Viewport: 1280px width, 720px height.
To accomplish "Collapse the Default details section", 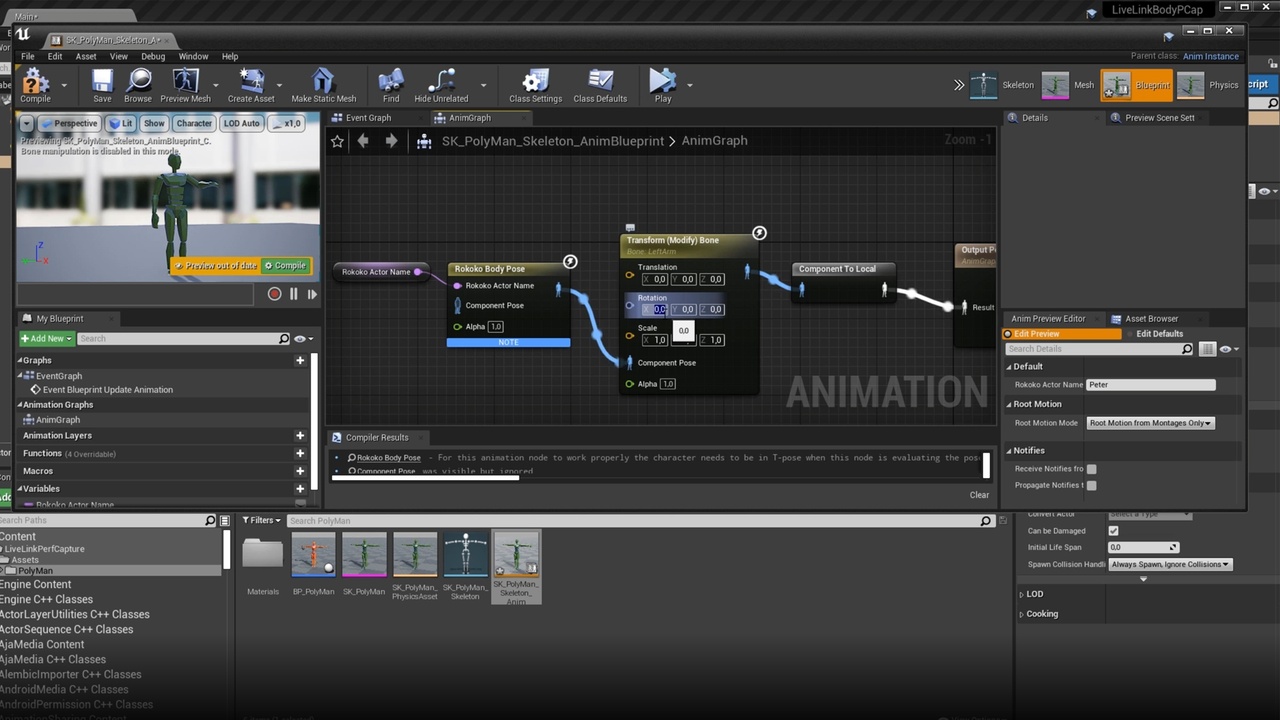I will point(1009,366).
